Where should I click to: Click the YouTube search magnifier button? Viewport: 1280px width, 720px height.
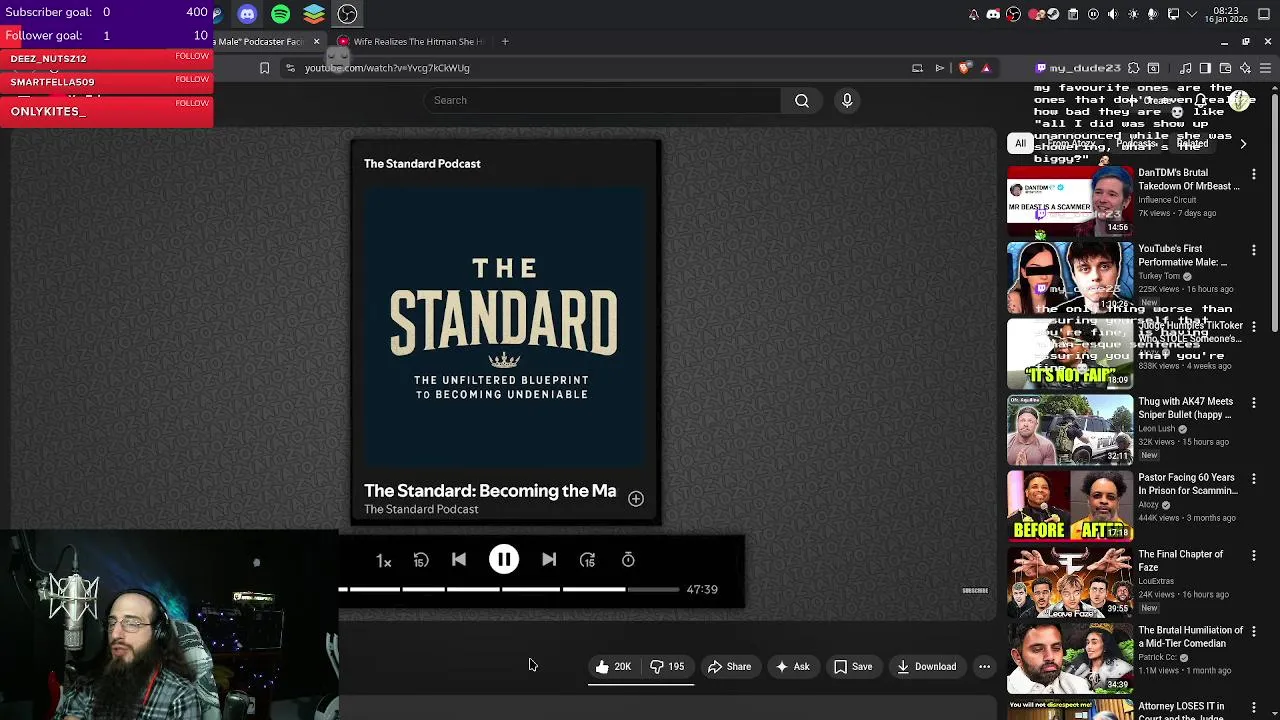[x=802, y=100]
